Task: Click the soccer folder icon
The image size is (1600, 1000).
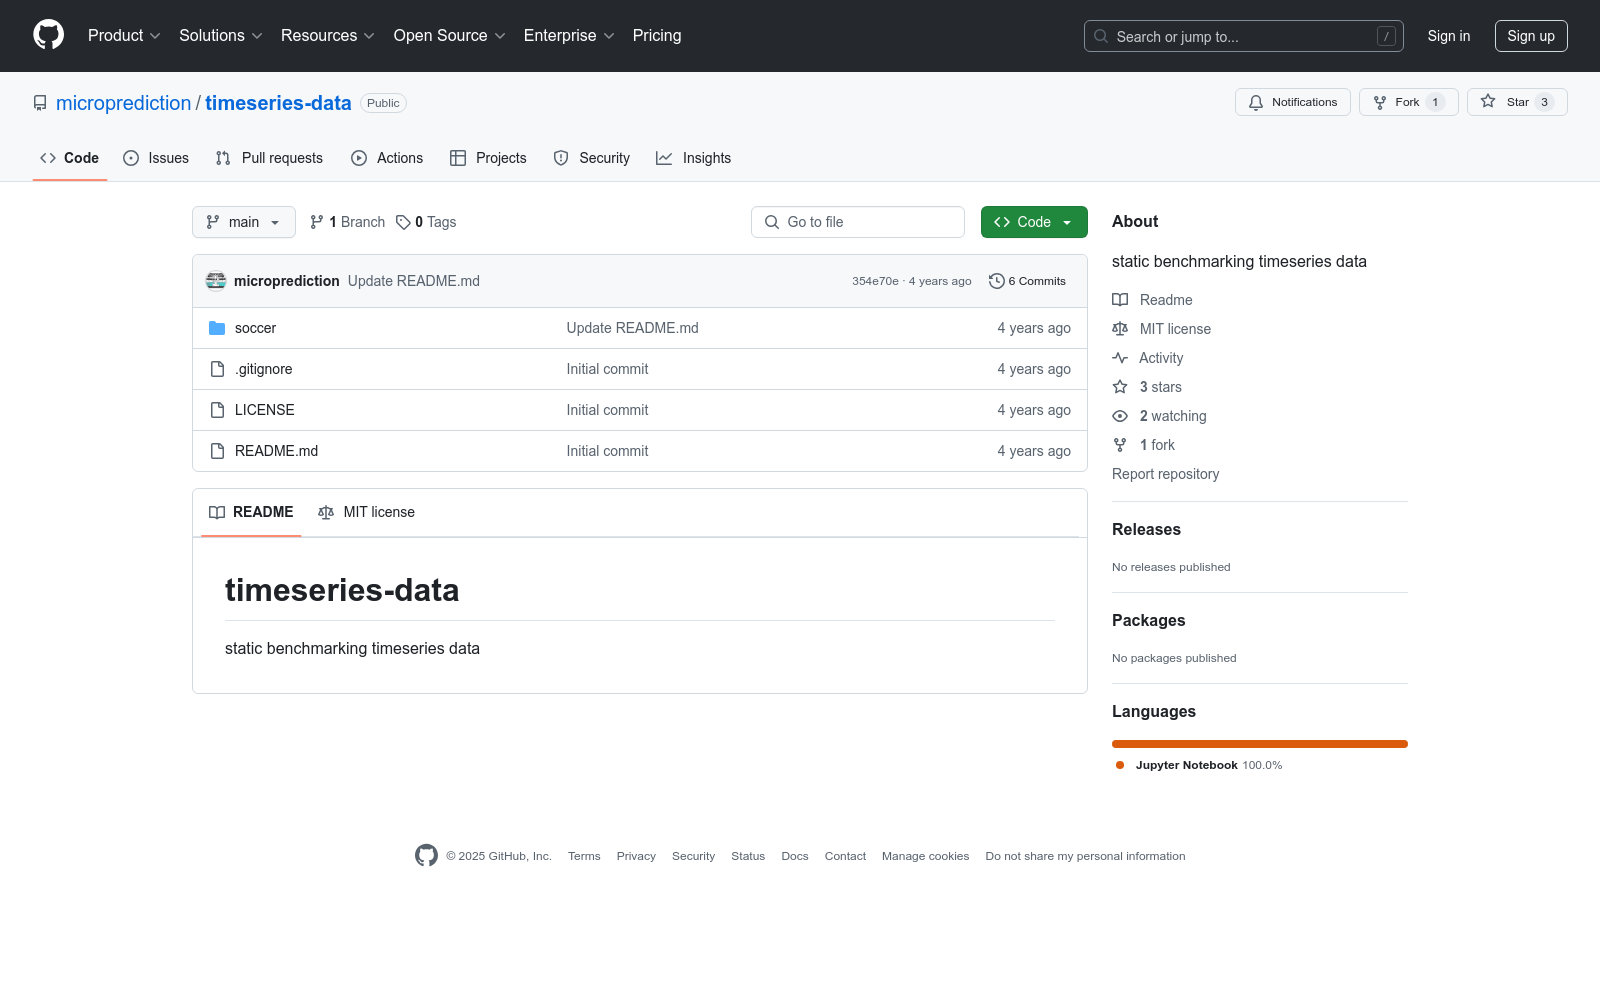Action: pyautogui.click(x=217, y=328)
